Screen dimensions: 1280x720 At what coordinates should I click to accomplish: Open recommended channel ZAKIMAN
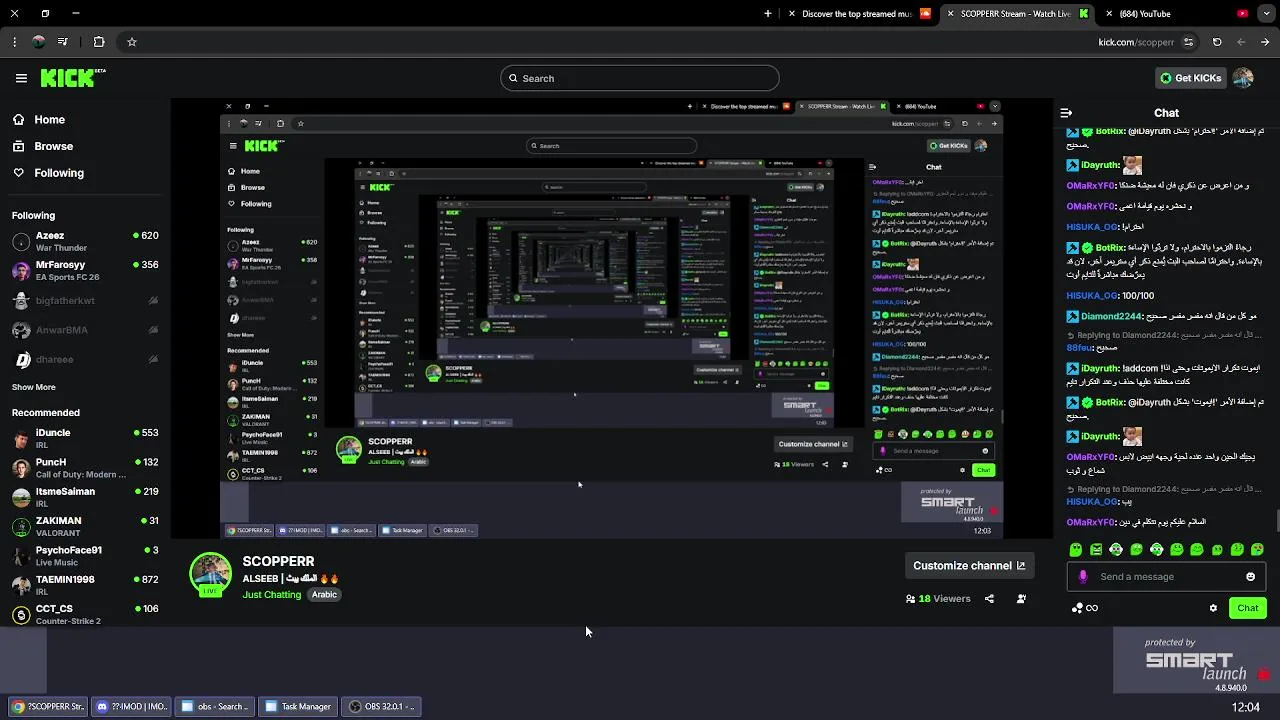(x=85, y=526)
